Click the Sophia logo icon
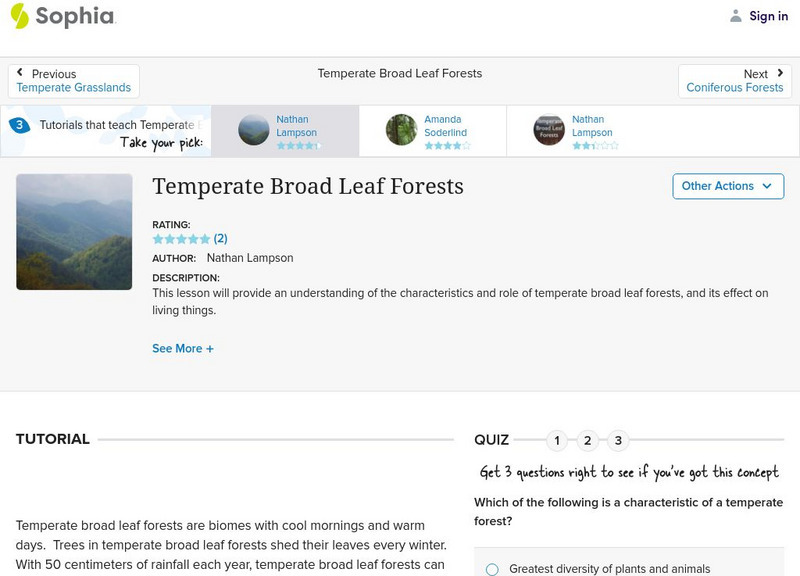Screen dimensions: 800x576 19,15
